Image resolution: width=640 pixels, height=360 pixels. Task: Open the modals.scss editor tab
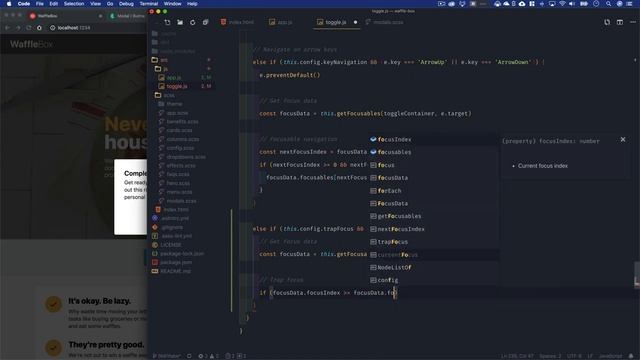(x=384, y=22)
